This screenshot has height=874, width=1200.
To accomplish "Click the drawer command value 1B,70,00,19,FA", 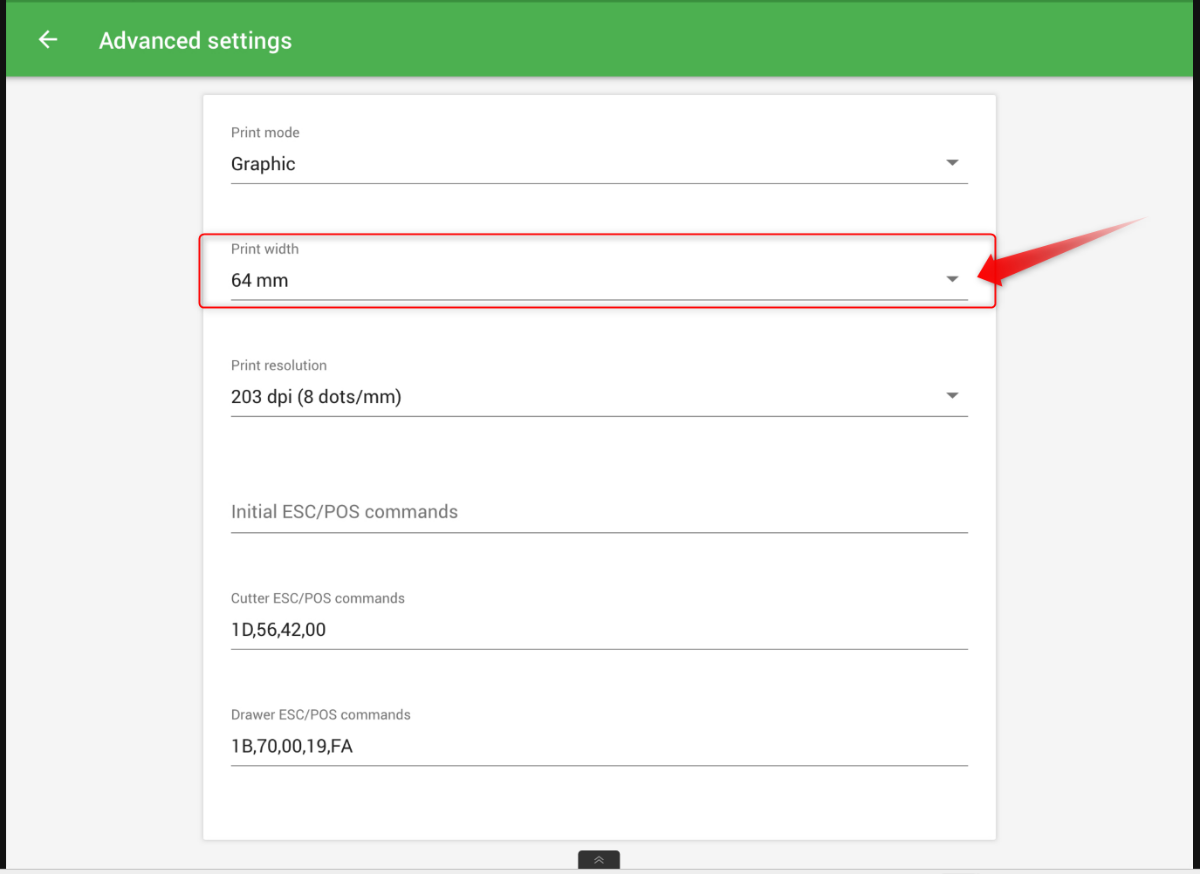I will click(292, 746).
